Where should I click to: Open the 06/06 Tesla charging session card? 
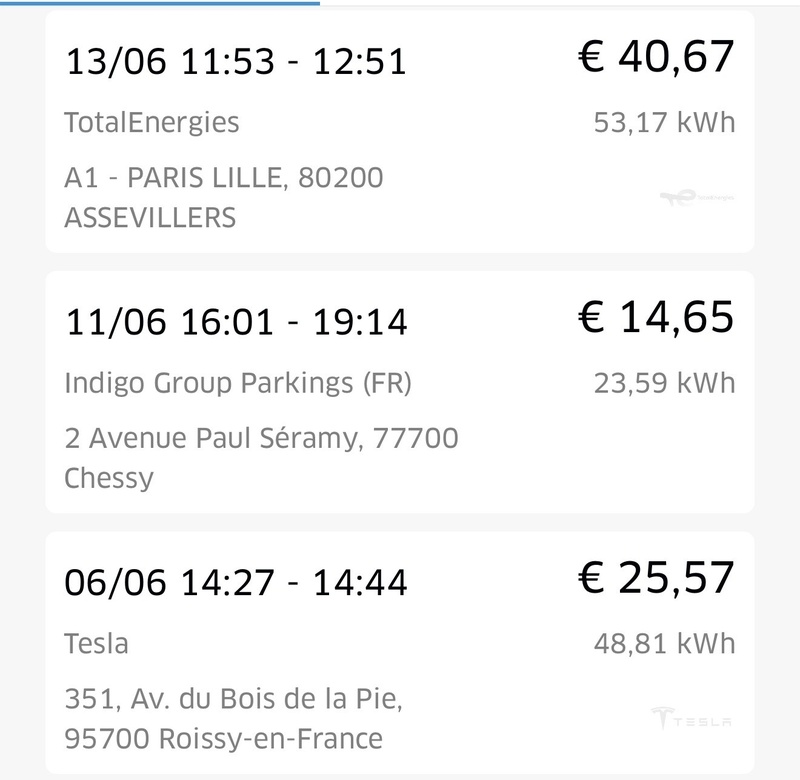click(399, 652)
